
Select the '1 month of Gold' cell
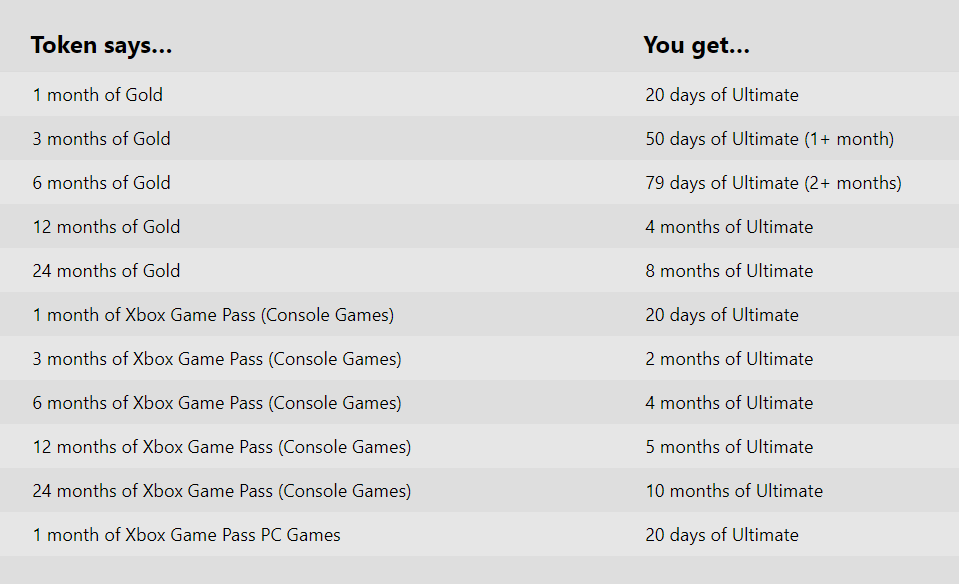pyautogui.click(x=98, y=95)
